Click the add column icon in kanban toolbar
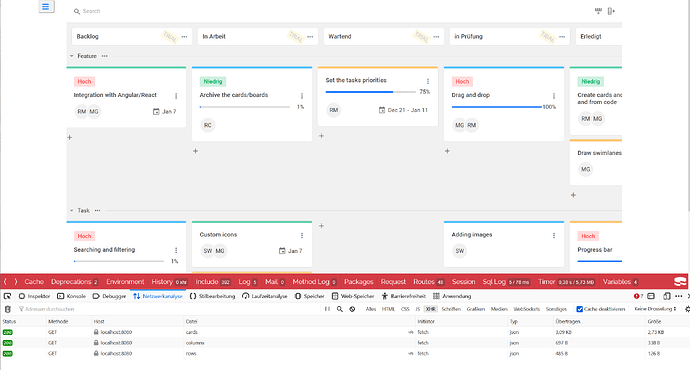Image resolution: width=690 pixels, height=370 pixels. (611, 11)
